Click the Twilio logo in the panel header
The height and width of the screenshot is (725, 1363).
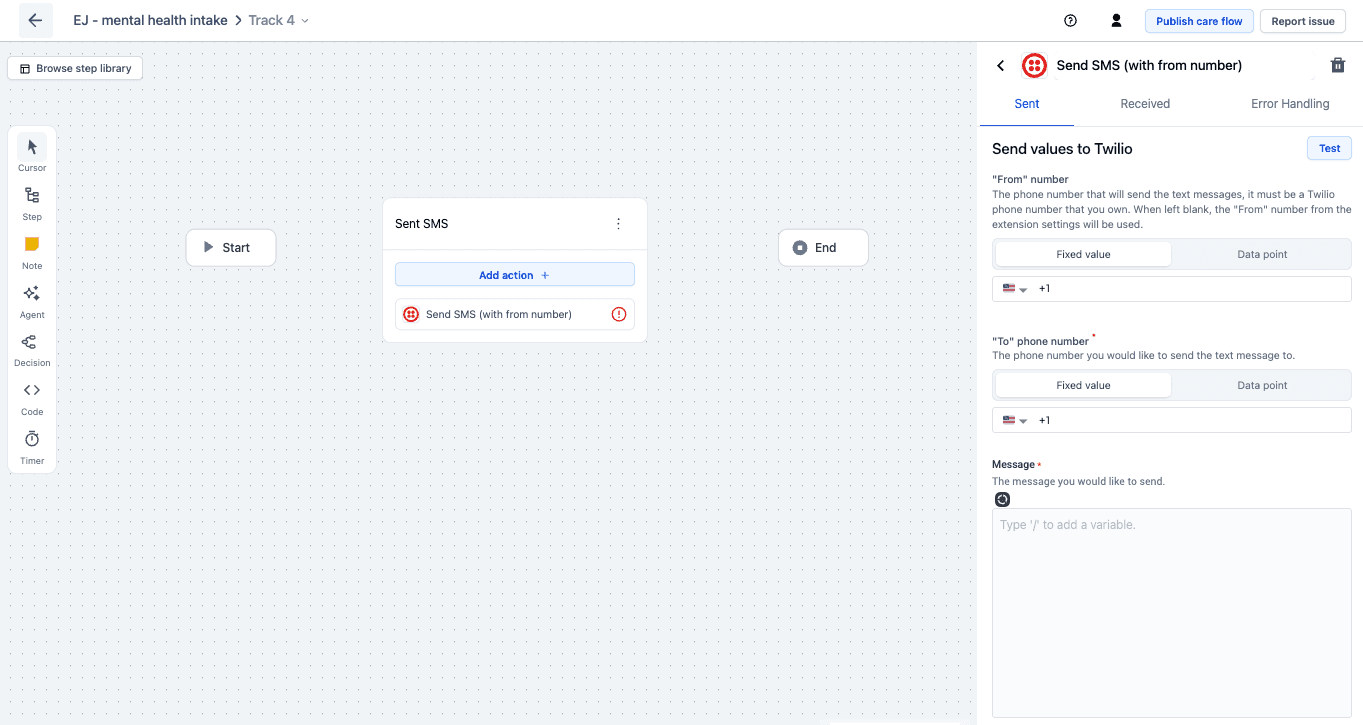pyautogui.click(x=1034, y=66)
